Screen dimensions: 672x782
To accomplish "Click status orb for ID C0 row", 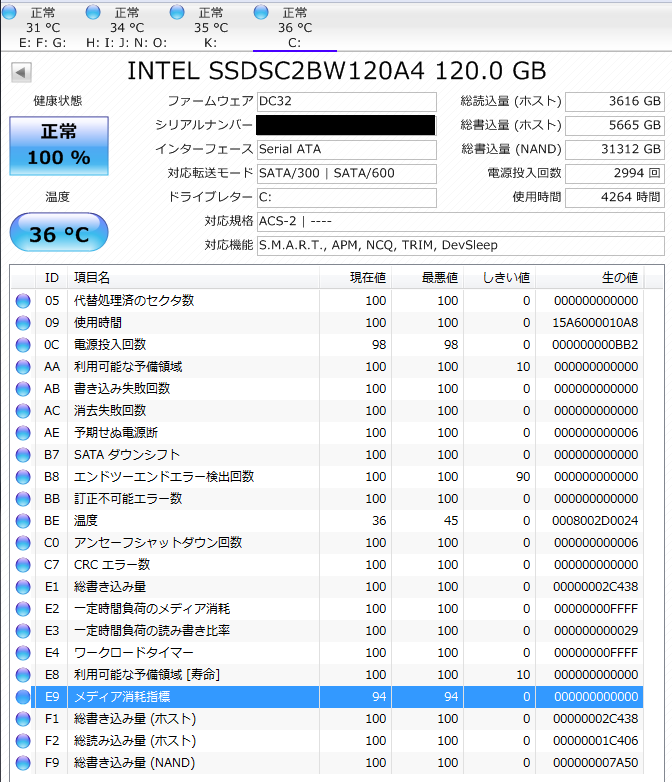I will (23, 543).
